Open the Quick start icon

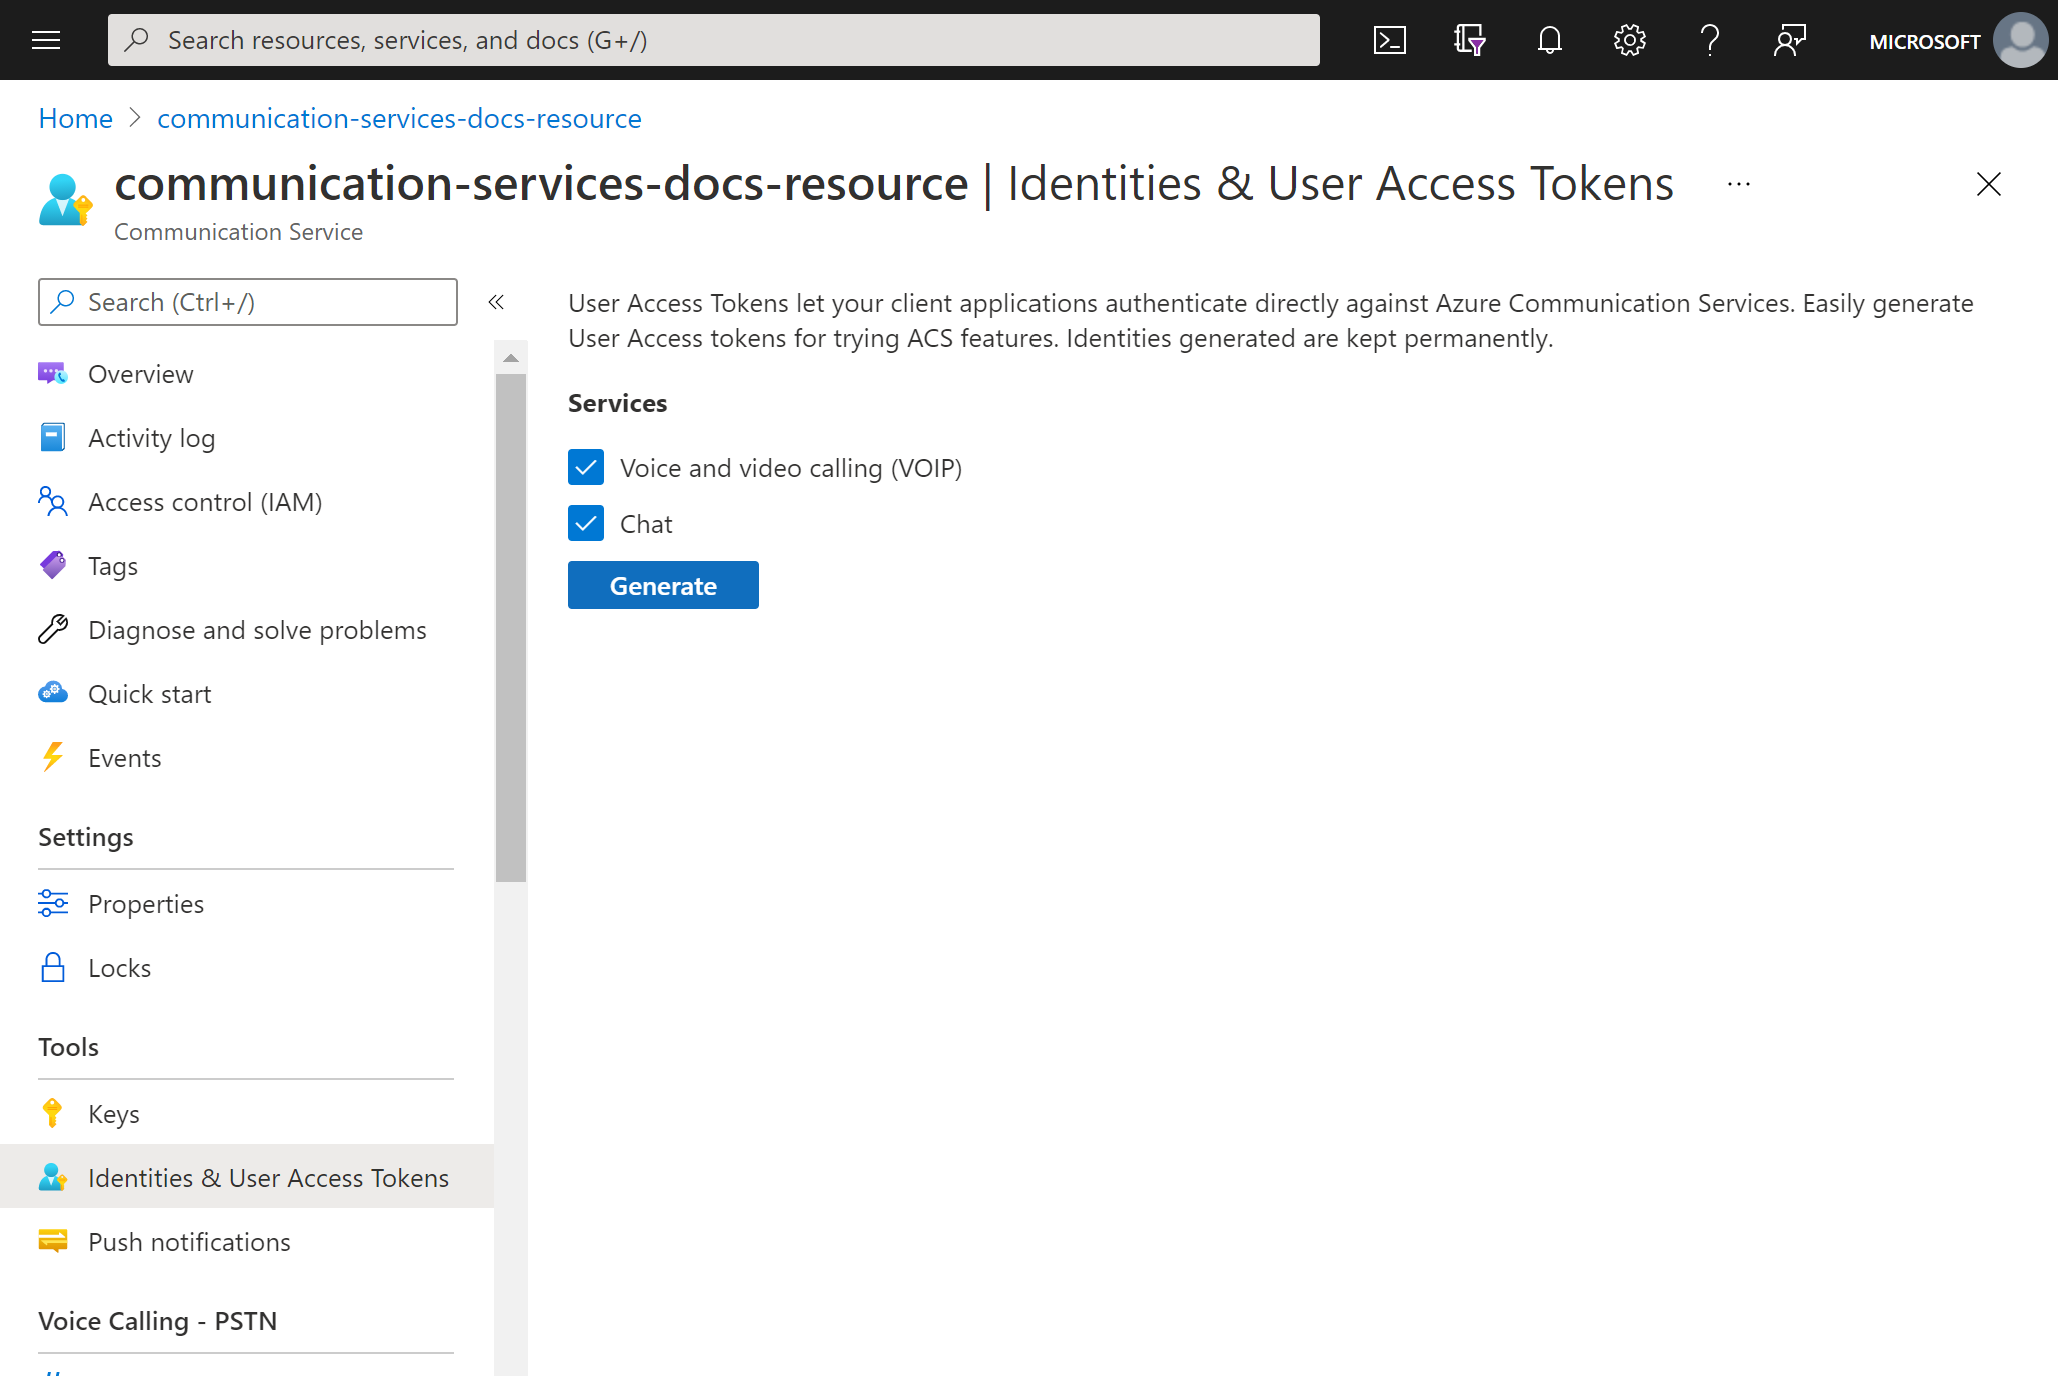pos(52,693)
